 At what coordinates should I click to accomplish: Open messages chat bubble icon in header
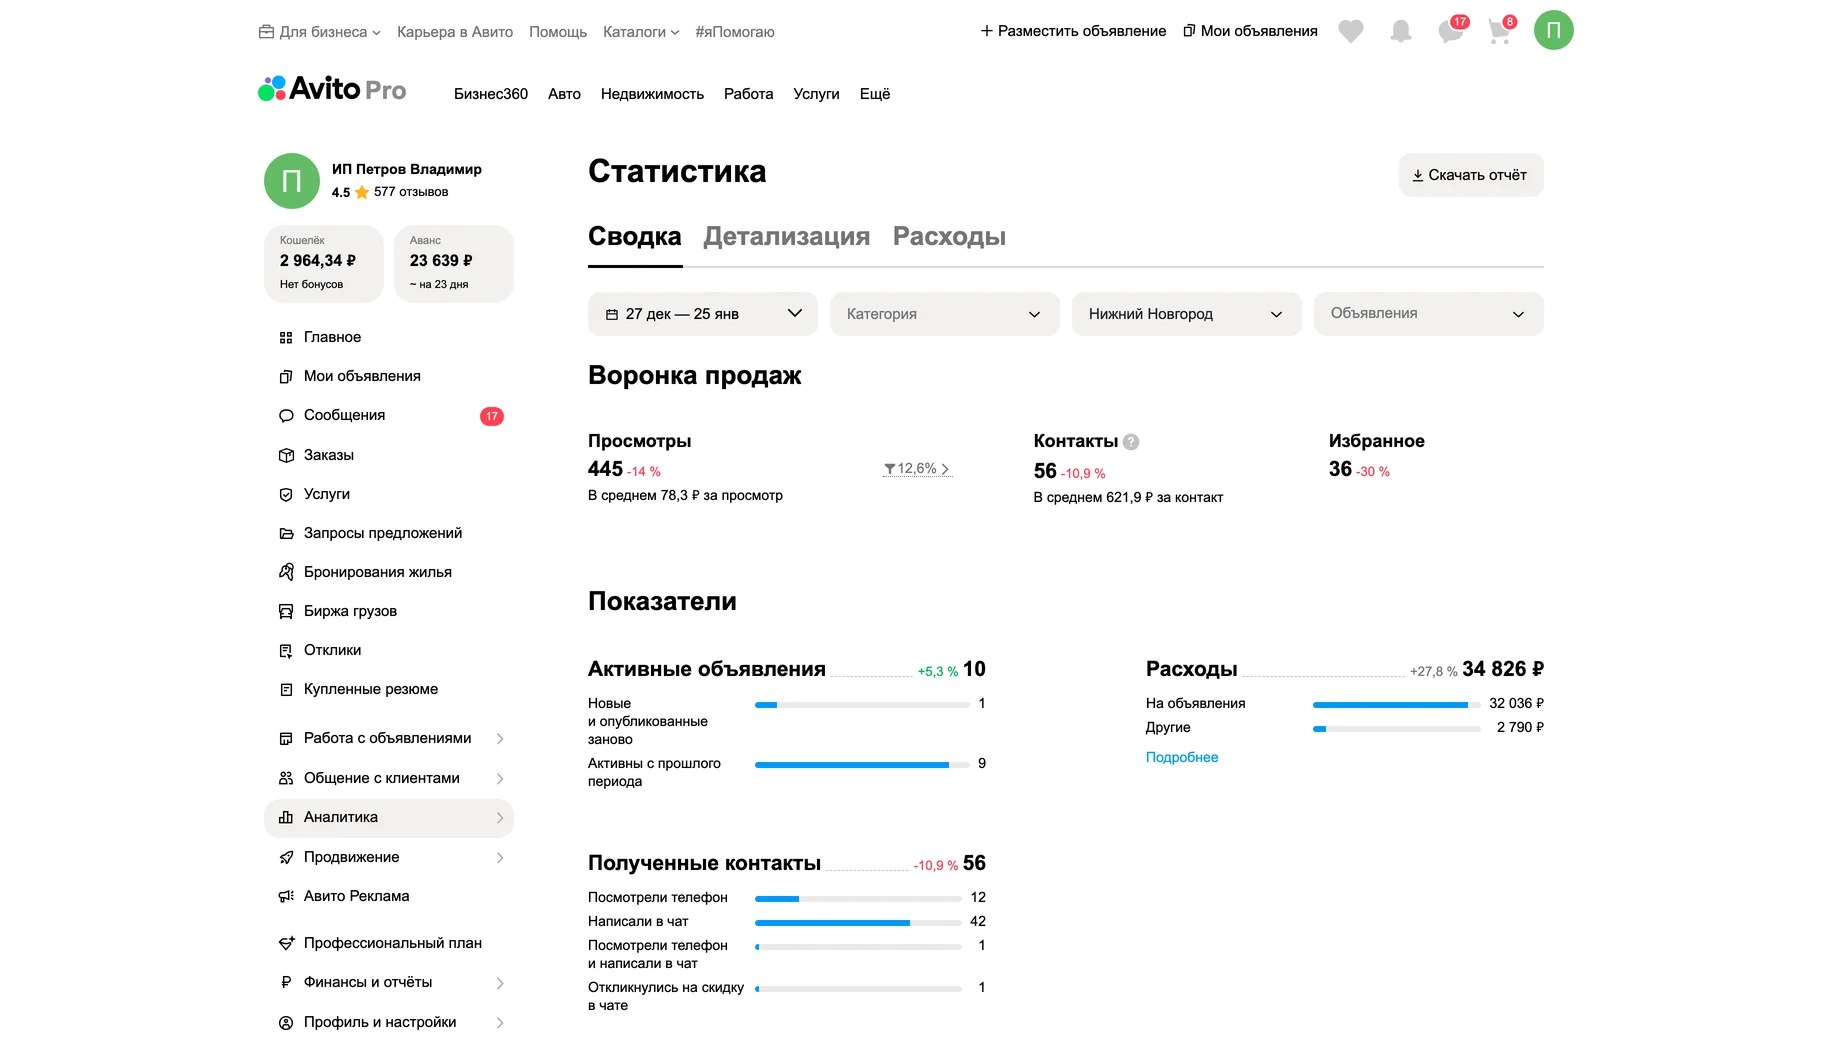(1450, 31)
